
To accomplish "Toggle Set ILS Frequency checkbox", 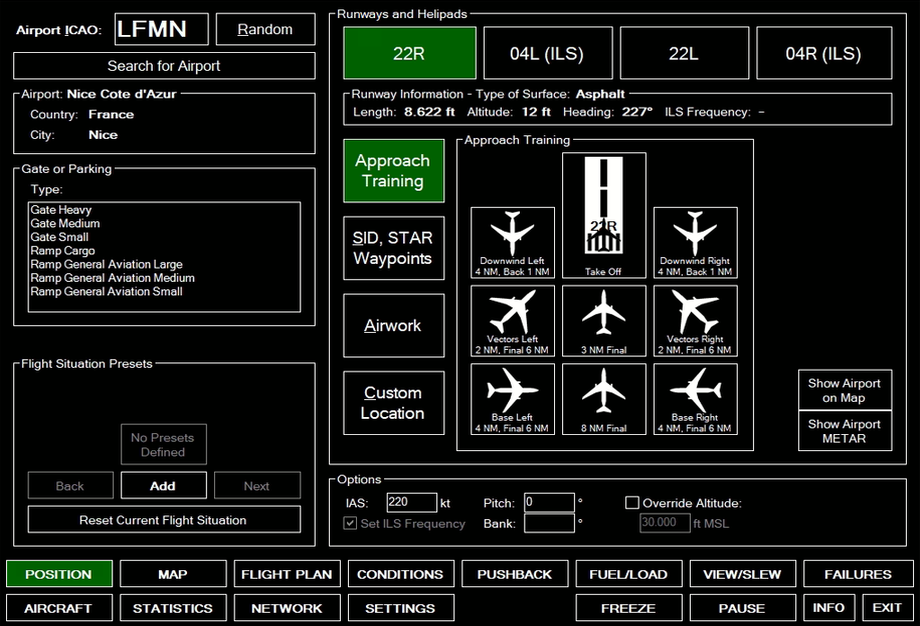I will point(350,523).
